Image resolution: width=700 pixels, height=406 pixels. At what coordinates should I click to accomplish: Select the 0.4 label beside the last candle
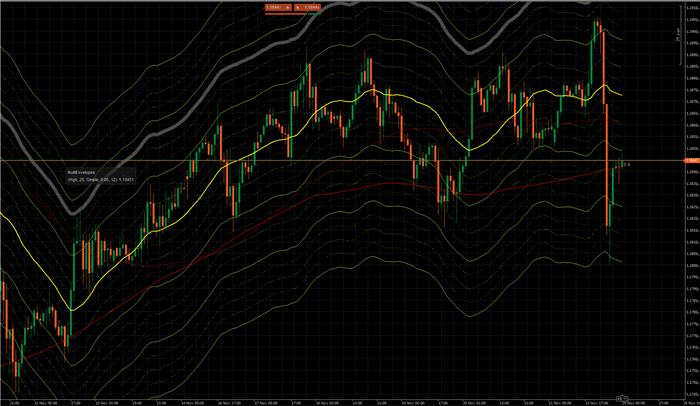point(627,165)
